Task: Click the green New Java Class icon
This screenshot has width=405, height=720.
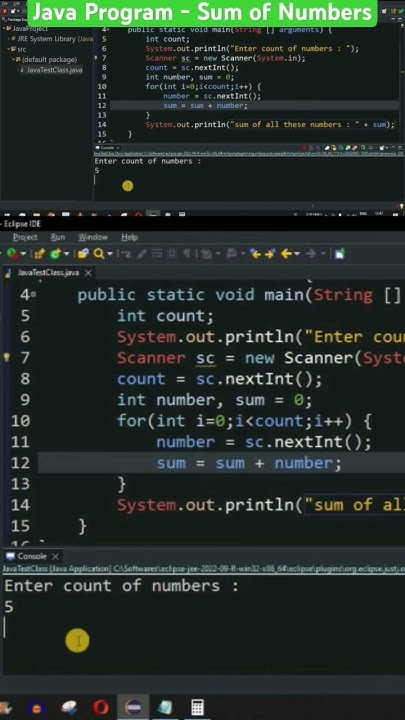Action: tap(56, 253)
